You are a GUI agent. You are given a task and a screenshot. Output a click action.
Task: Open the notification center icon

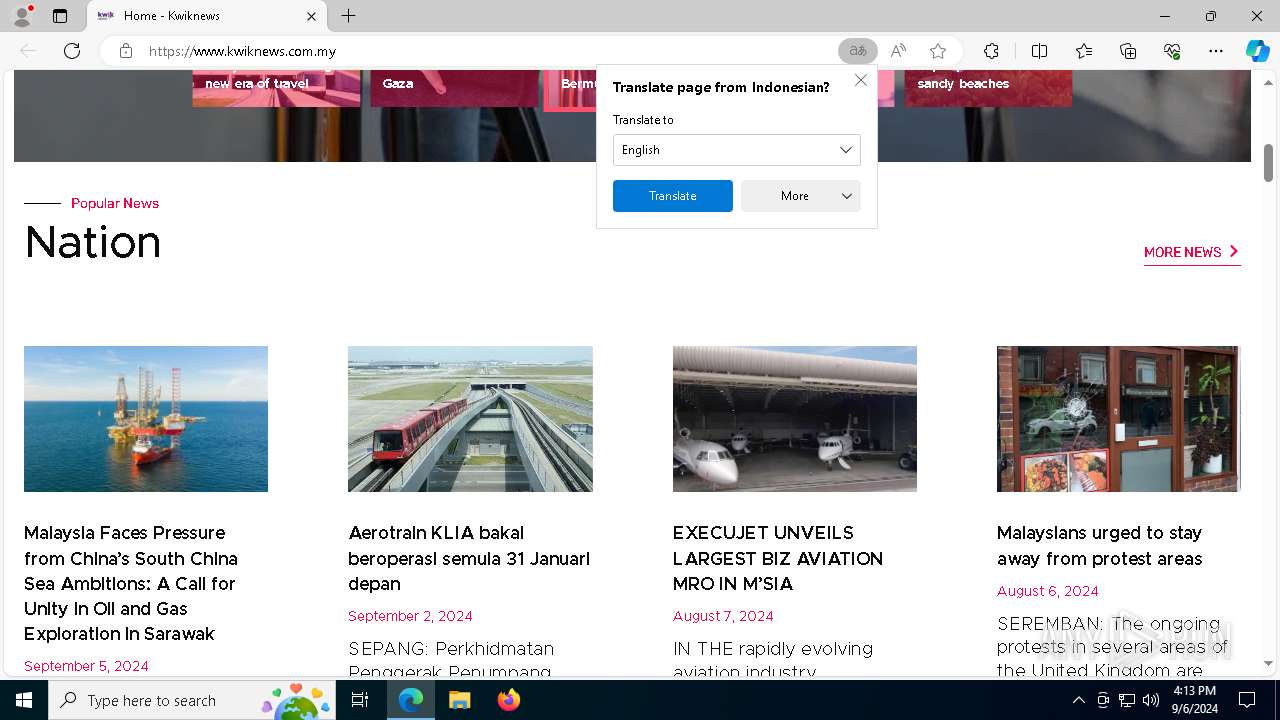click(x=1247, y=700)
